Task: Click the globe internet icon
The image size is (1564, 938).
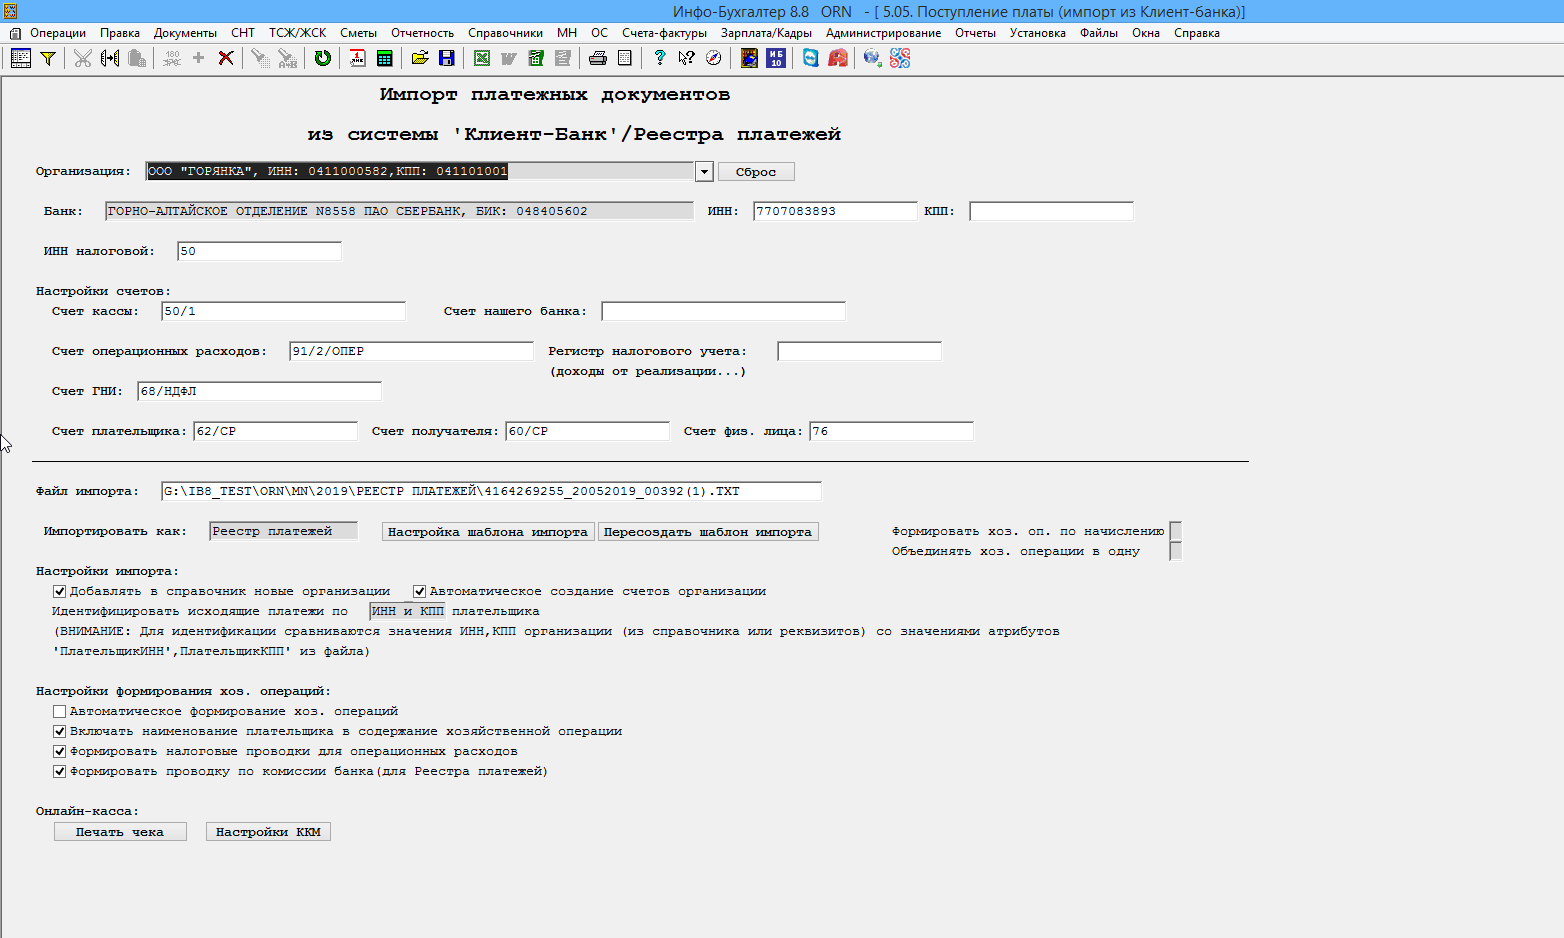Action: (x=873, y=58)
